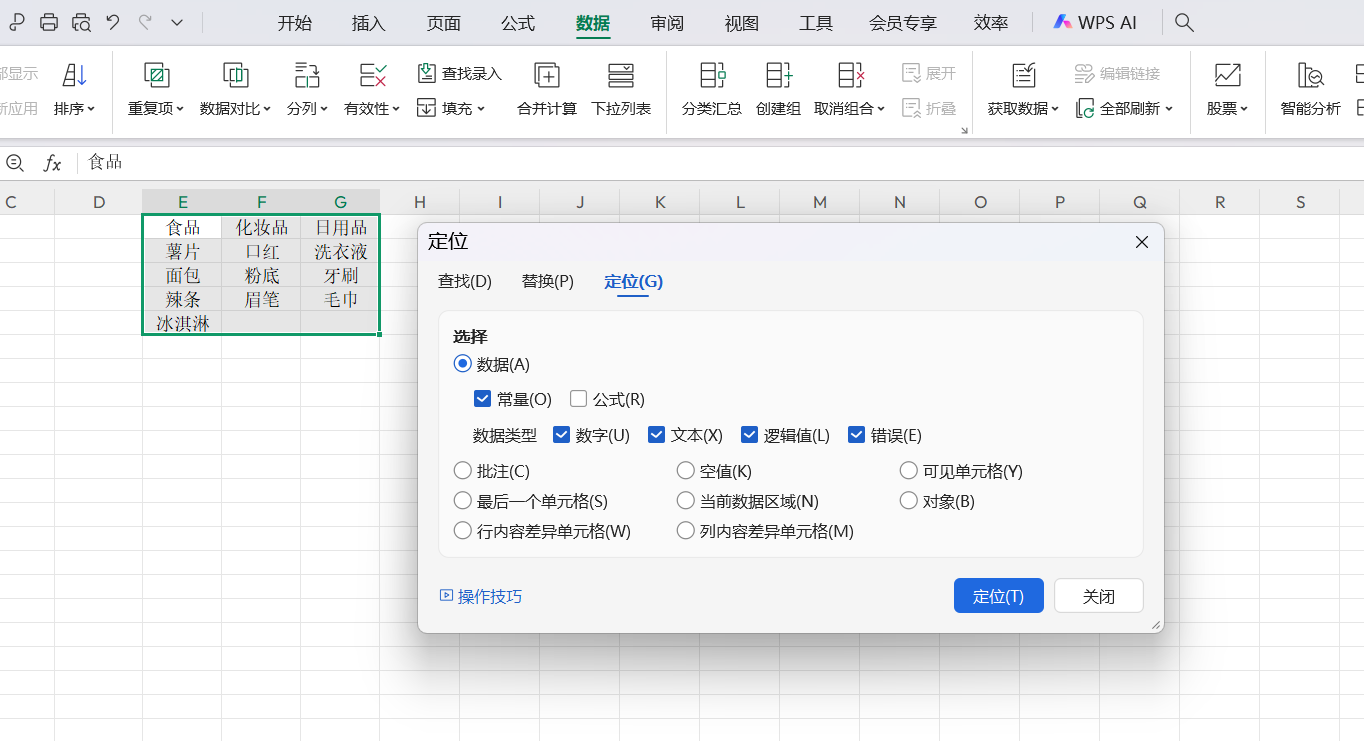Choose the 可见单元格(Y) radio button
This screenshot has height=741, width=1364.
[x=908, y=471]
